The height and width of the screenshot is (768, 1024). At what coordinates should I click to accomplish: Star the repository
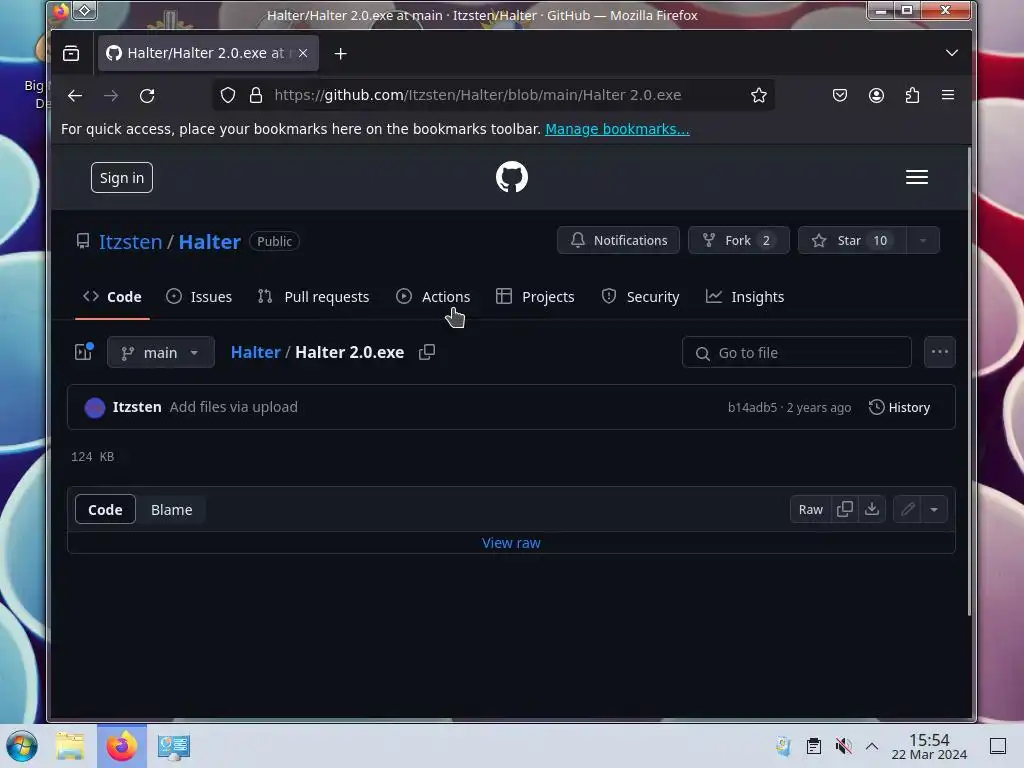click(852, 240)
